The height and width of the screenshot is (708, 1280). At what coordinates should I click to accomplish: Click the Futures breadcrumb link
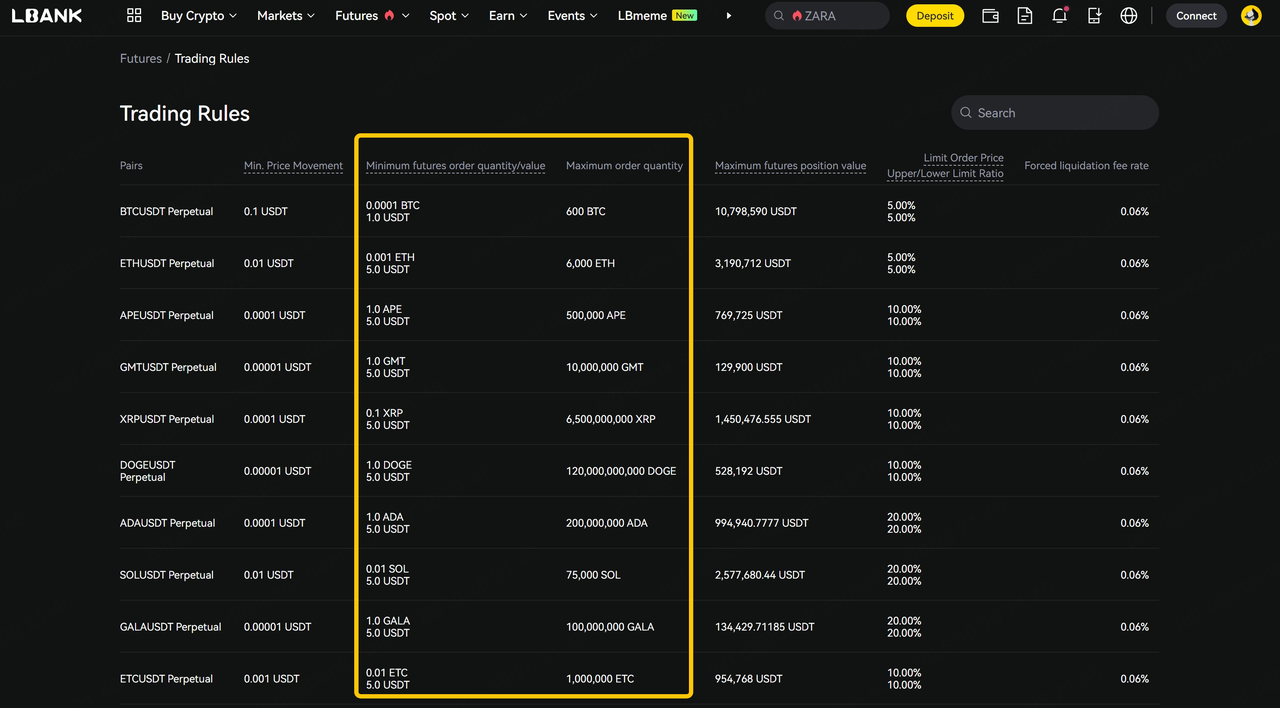(141, 59)
